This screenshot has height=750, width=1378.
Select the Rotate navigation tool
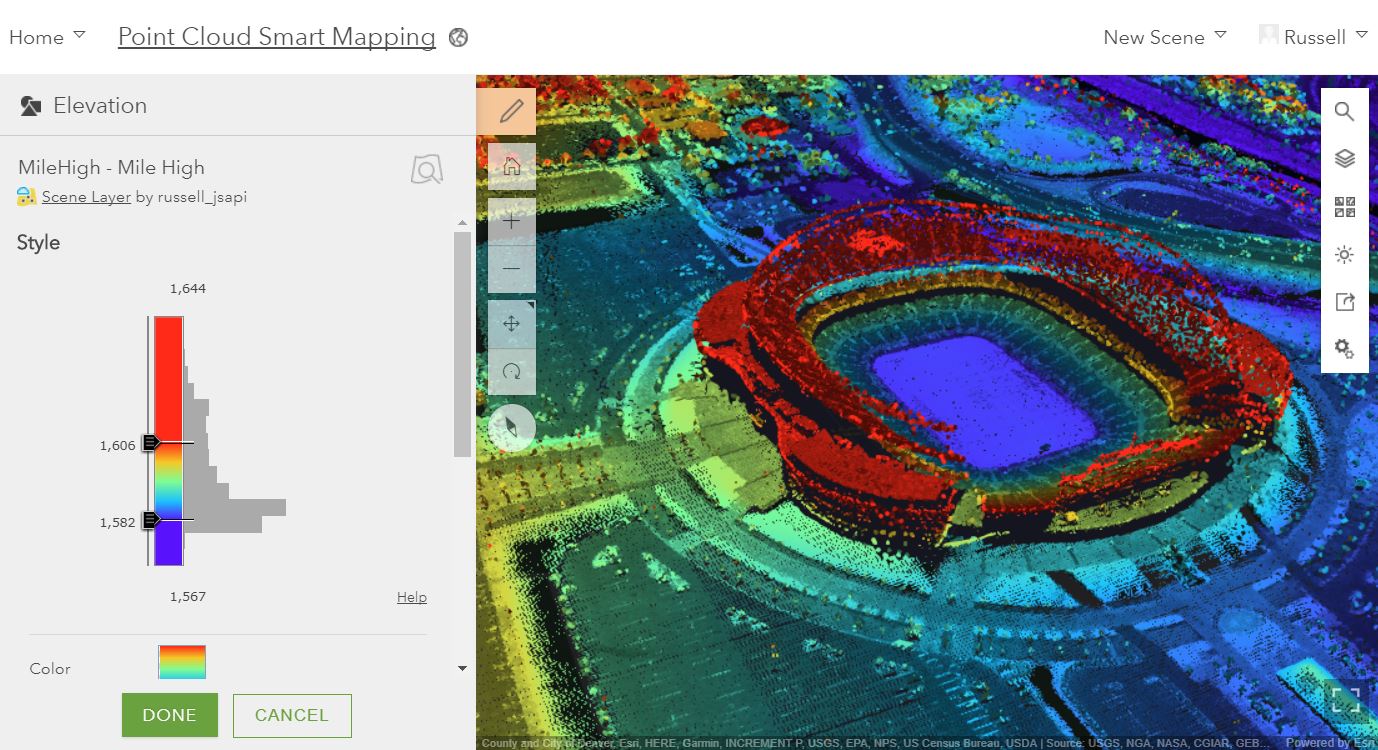511,372
